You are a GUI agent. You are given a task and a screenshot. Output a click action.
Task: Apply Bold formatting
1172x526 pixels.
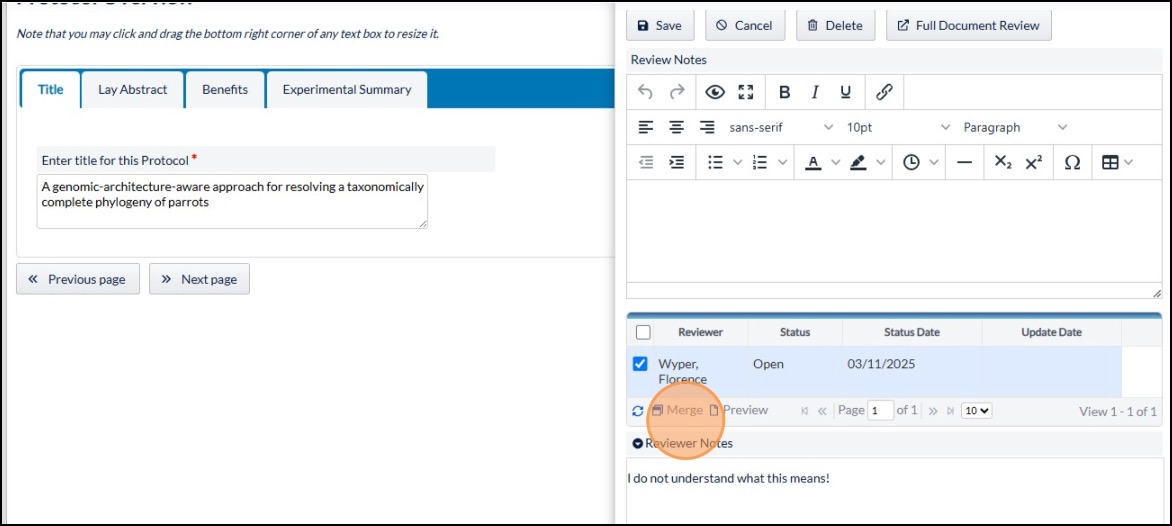(x=784, y=92)
